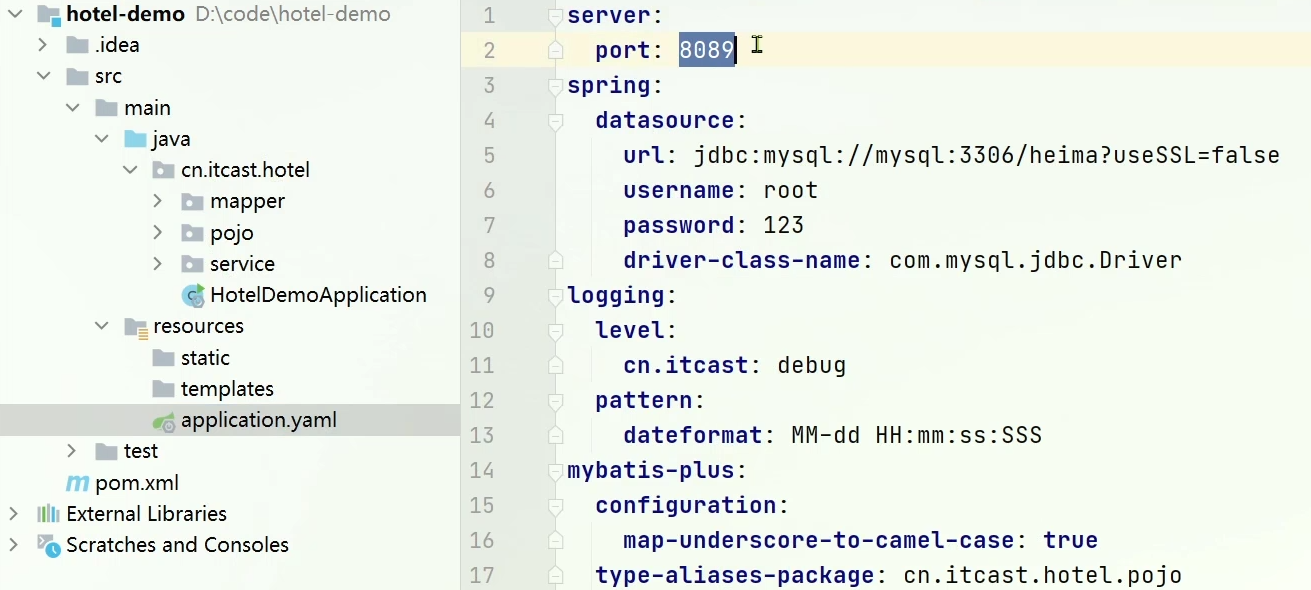Screen dimensions: 1311x590
Task: Toggle code fold marker at server line
Action: pyautogui.click(x=555, y=16)
